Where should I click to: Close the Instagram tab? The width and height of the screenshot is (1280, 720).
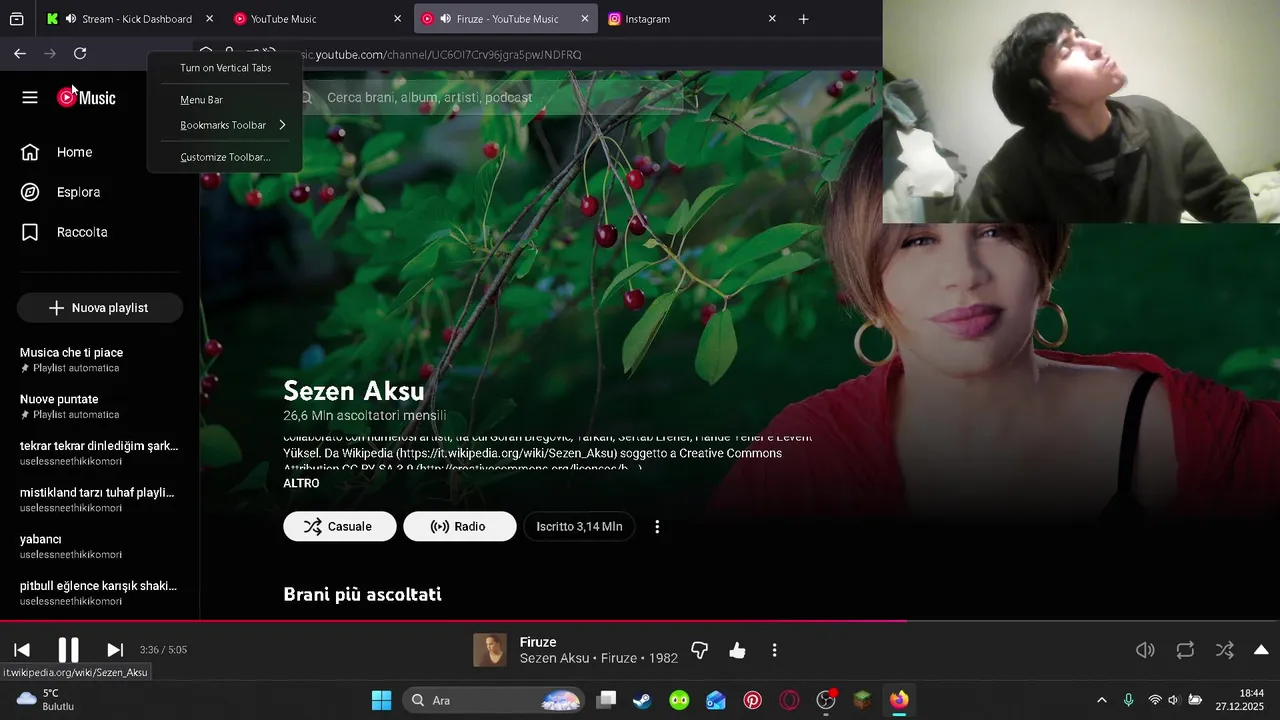click(x=772, y=19)
